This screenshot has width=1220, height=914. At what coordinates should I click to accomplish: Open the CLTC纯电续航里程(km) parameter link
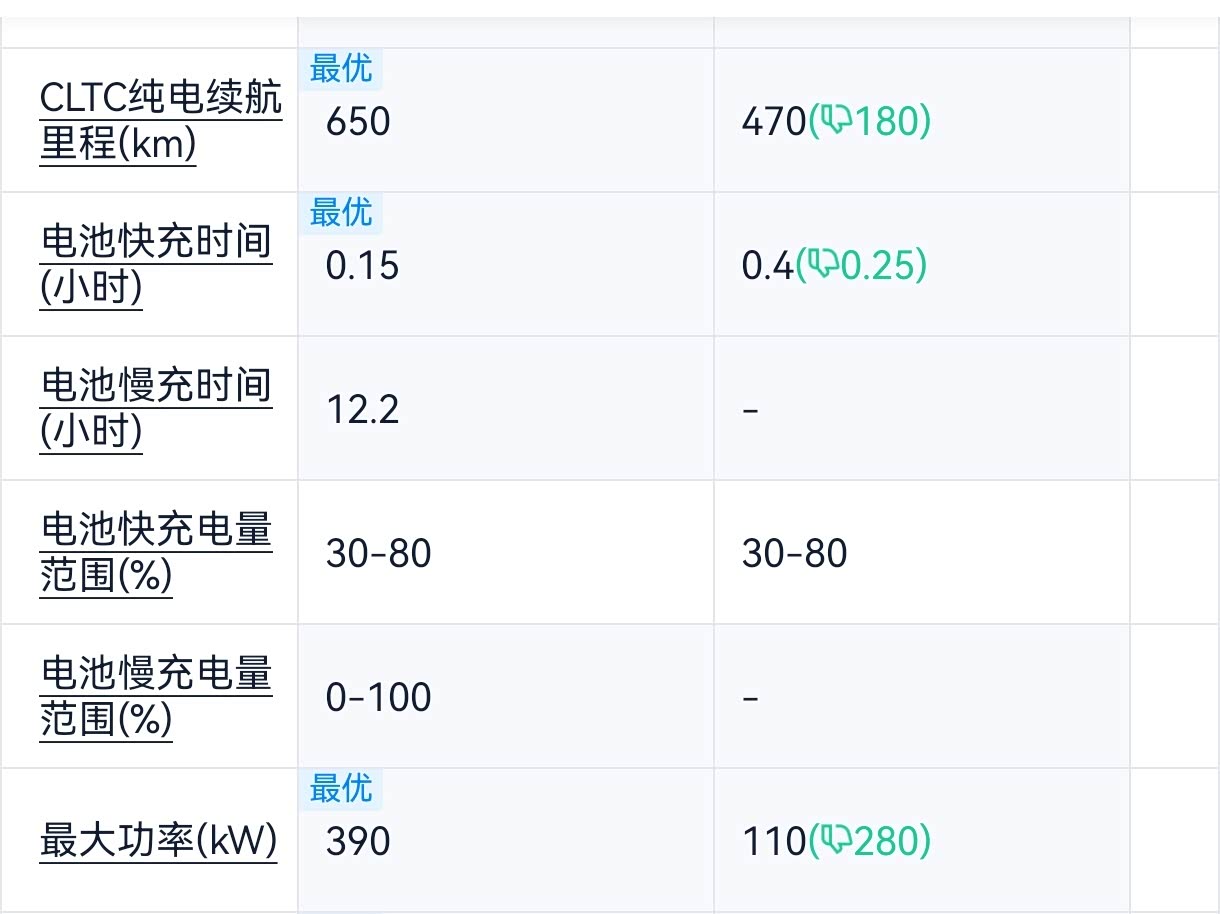(160, 121)
